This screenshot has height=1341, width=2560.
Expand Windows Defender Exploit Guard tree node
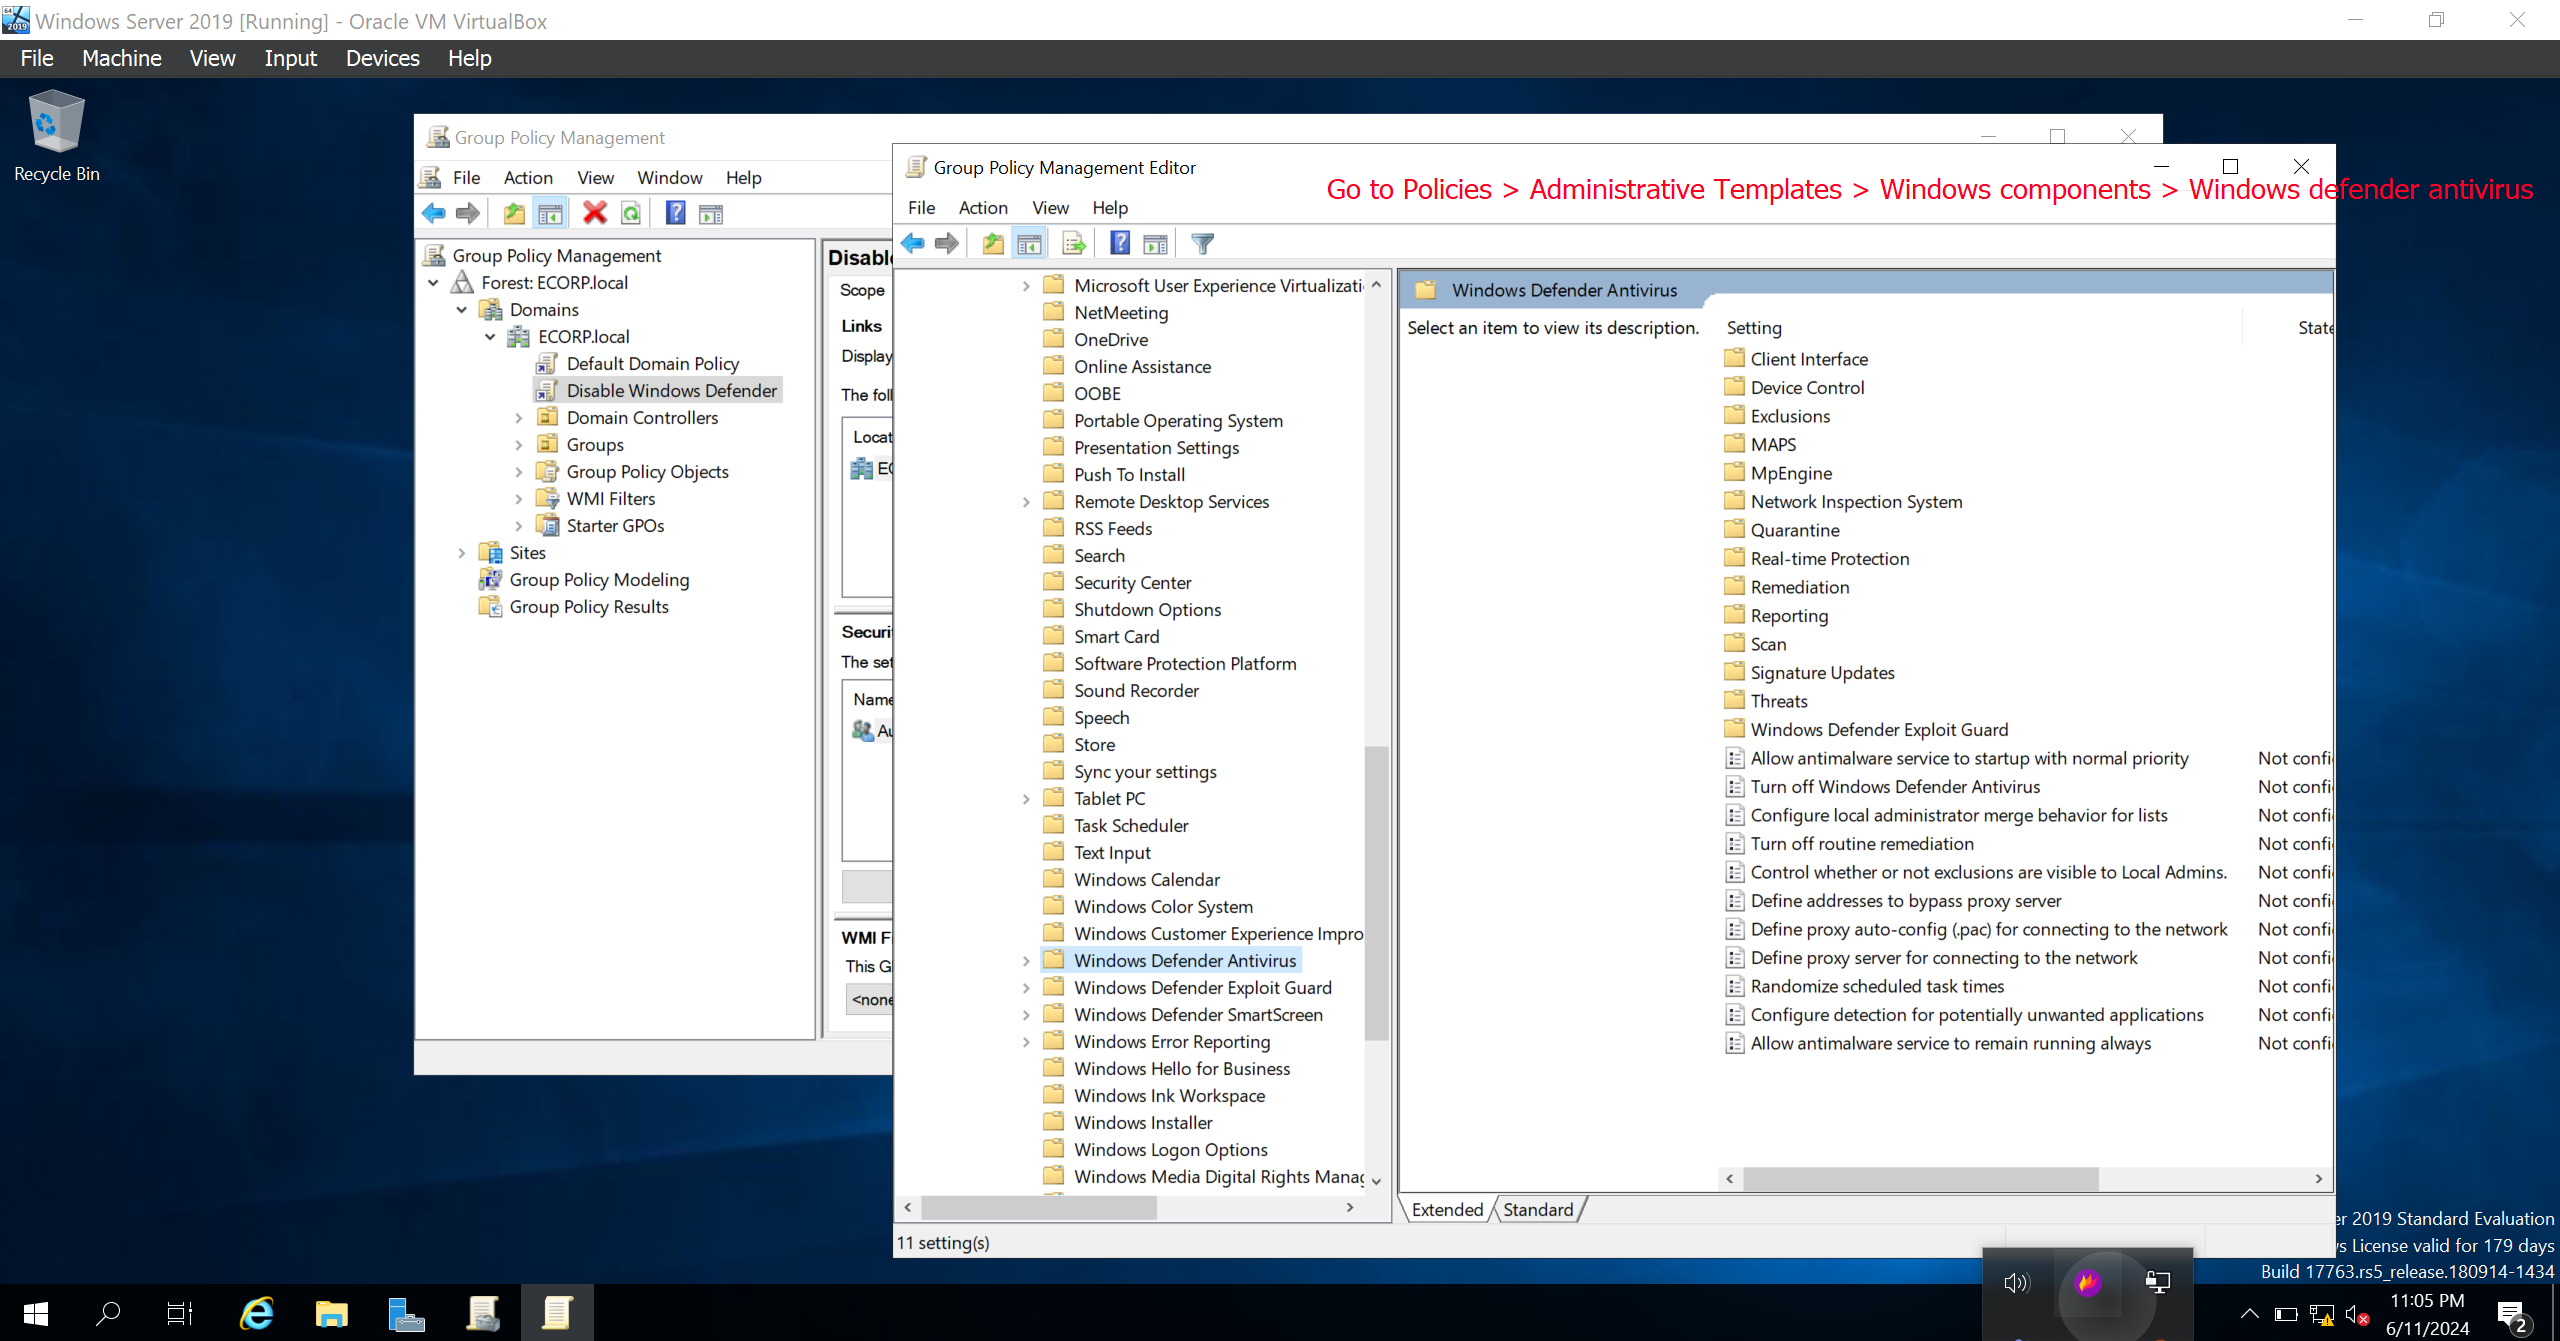[1026, 988]
